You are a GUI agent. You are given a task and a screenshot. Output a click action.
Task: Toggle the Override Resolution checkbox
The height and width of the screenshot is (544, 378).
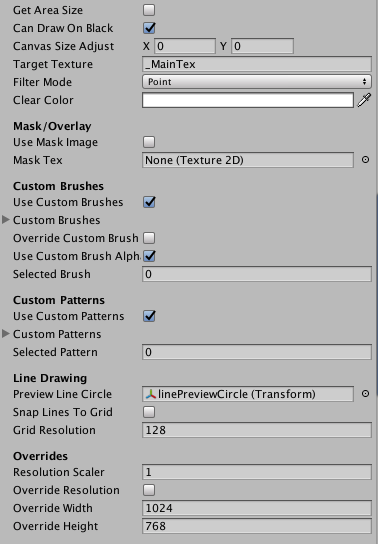[x=149, y=490]
